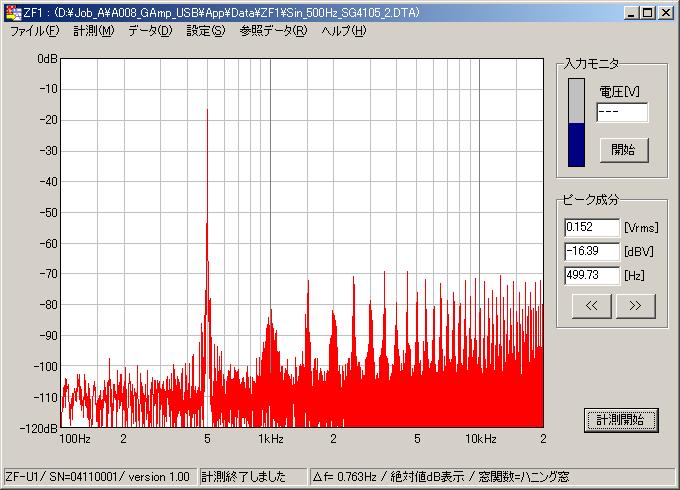
Task: Click the ピーク成分 group label
Action: point(590,200)
